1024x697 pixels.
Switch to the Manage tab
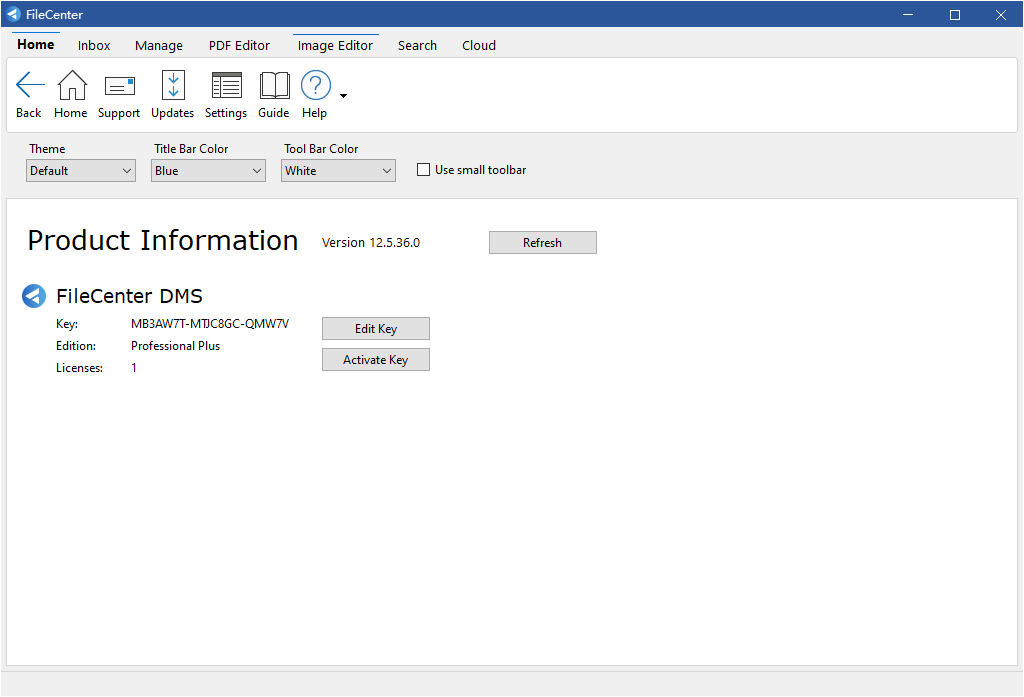click(x=159, y=46)
